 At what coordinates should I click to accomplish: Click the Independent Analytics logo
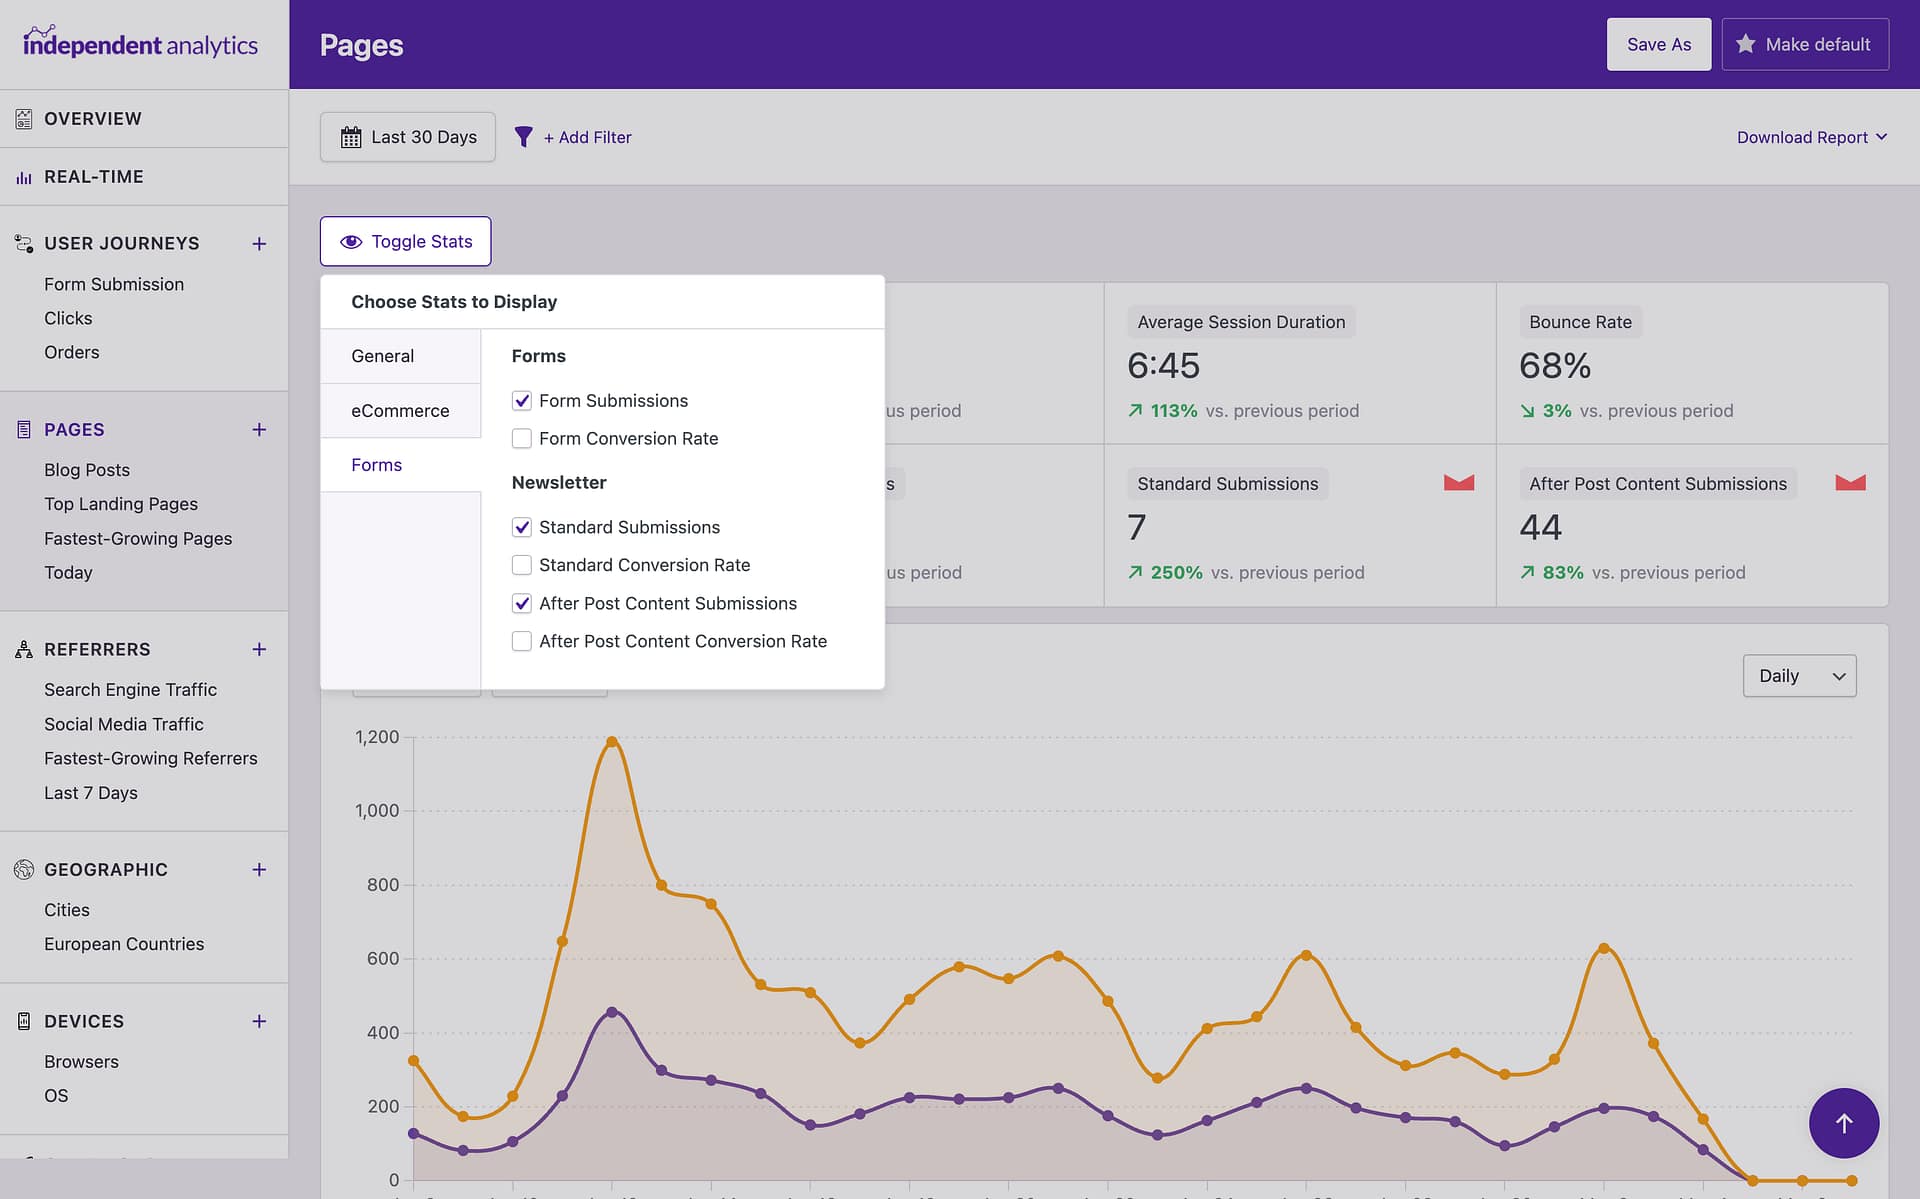140,43
